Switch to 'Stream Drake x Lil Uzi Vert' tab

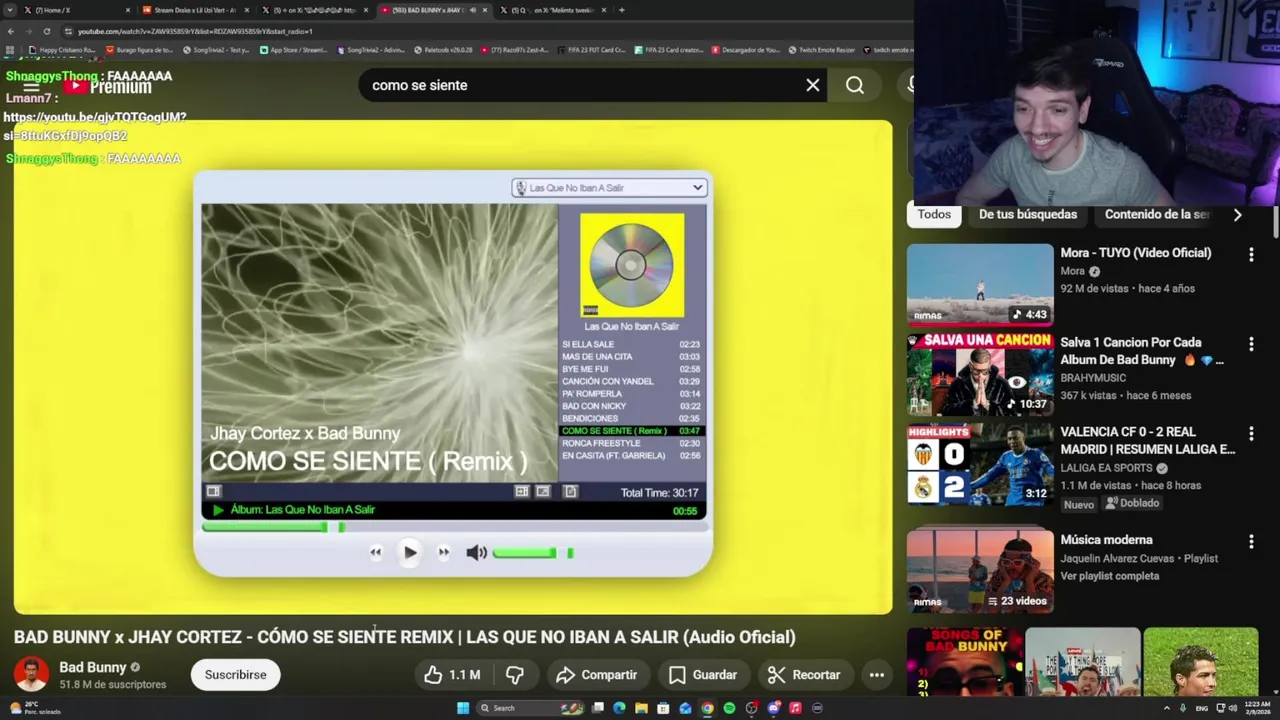(194, 10)
